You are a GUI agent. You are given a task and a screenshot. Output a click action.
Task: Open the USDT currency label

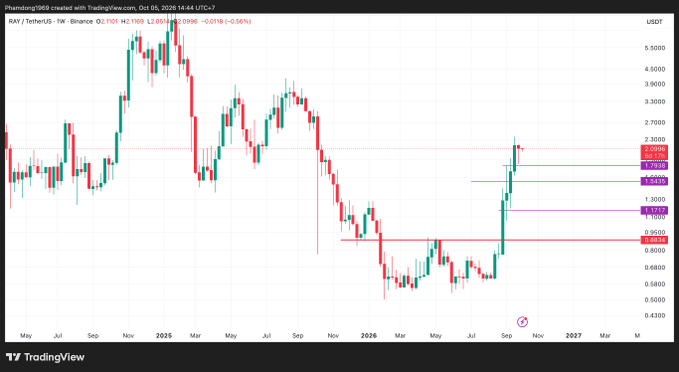pos(654,22)
